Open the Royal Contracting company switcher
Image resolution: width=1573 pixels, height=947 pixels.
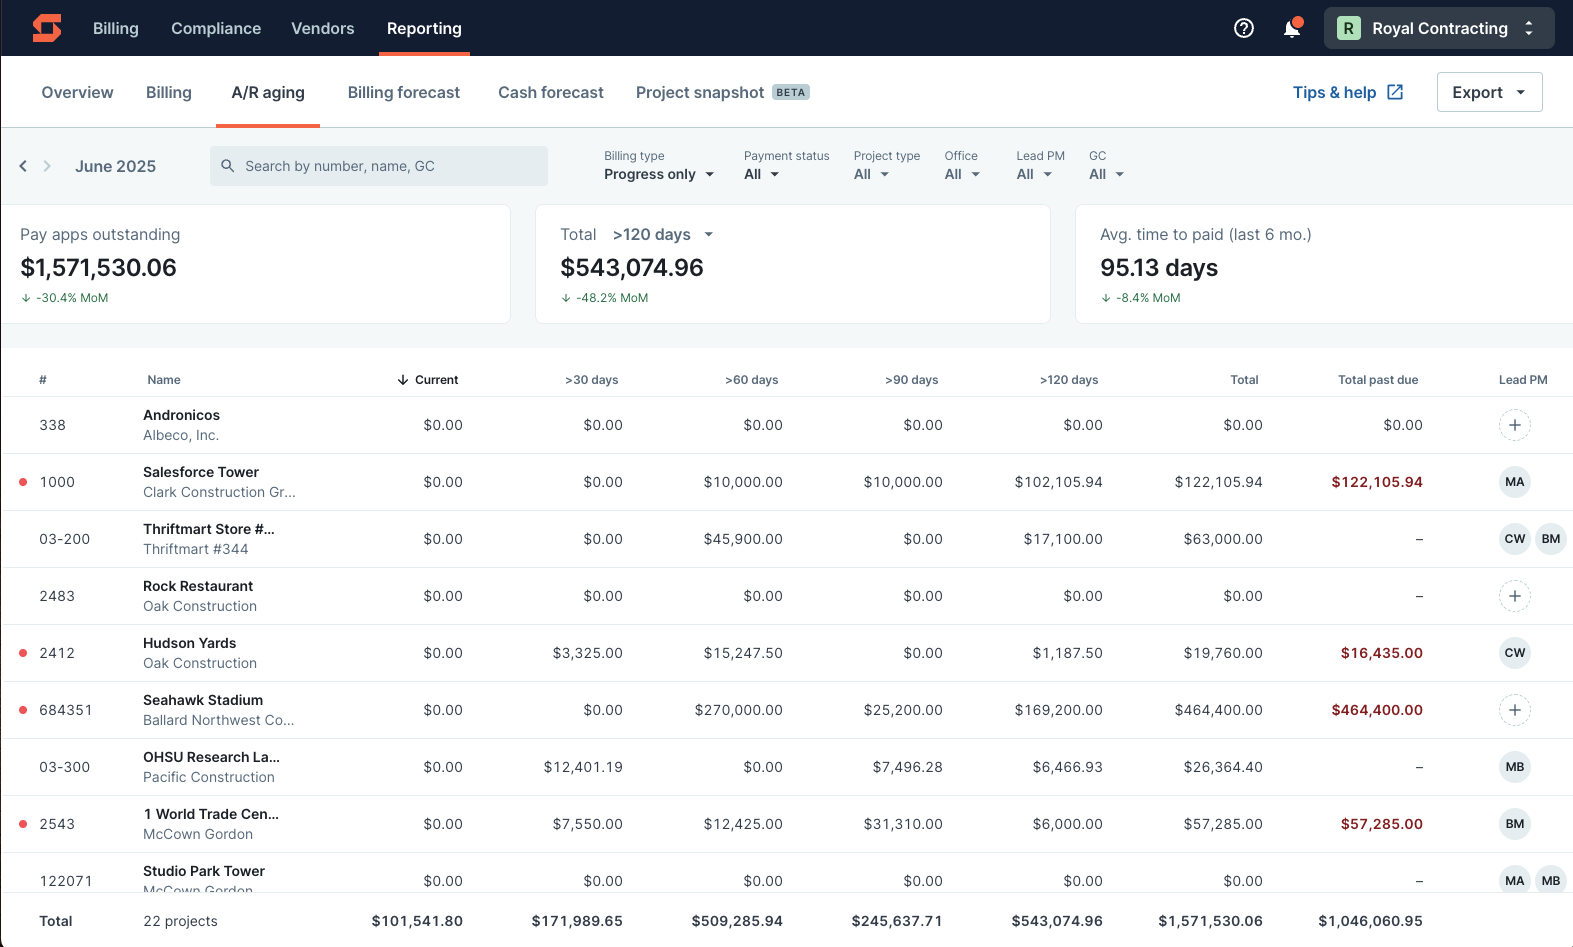tap(1439, 28)
